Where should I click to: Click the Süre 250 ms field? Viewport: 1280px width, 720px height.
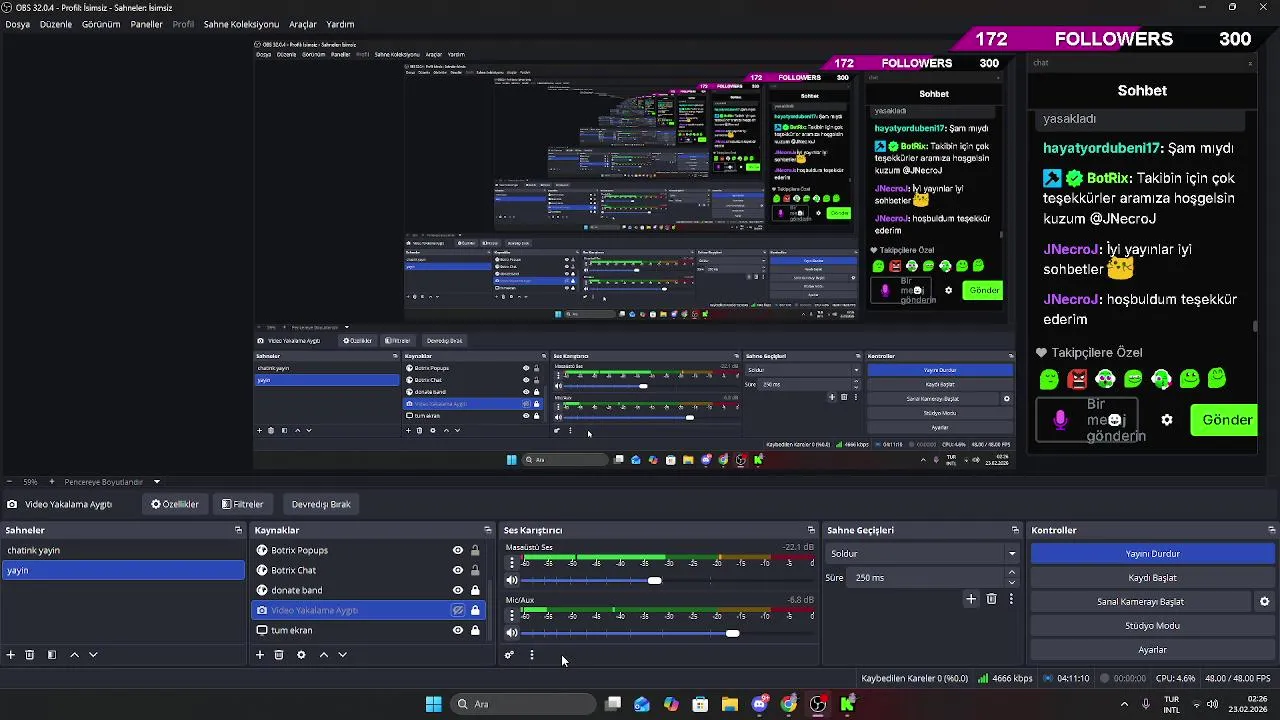[925, 578]
